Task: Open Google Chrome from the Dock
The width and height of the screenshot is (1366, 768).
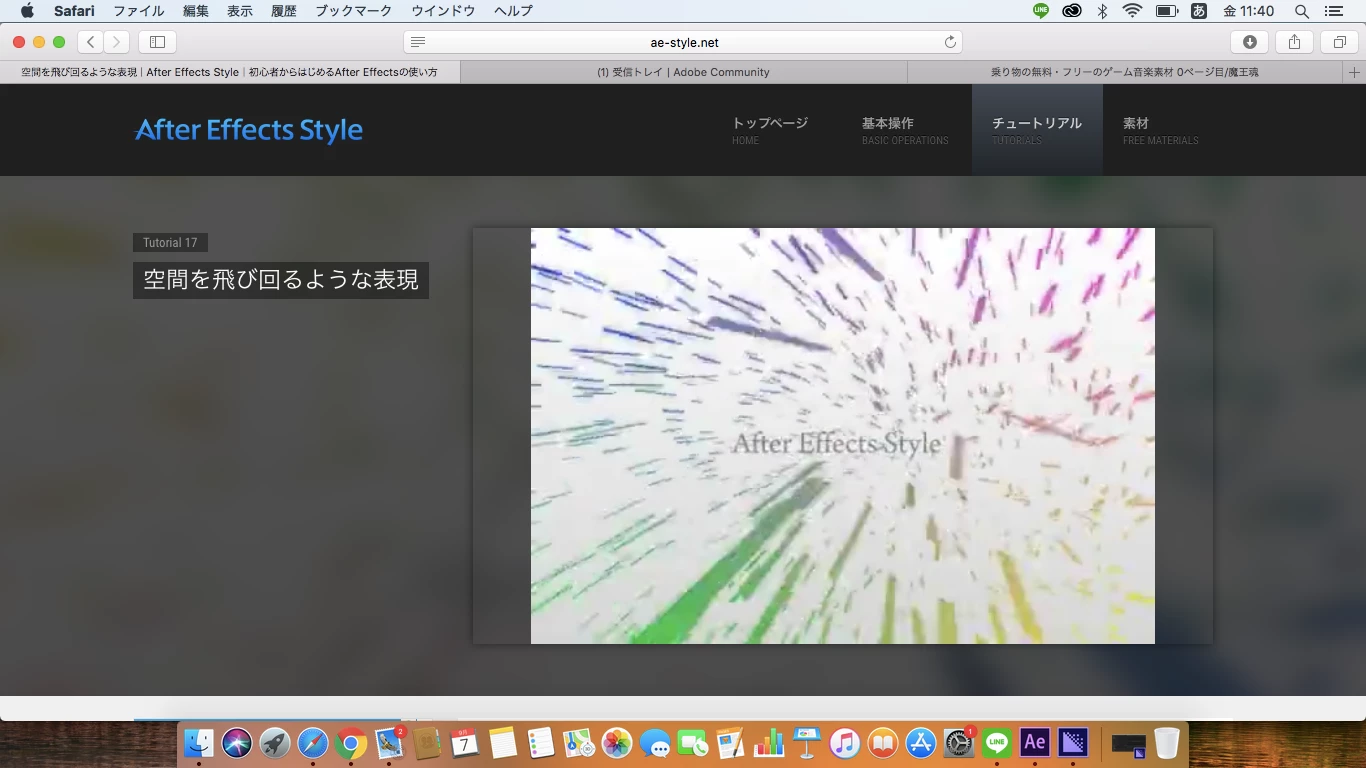Action: (351, 743)
